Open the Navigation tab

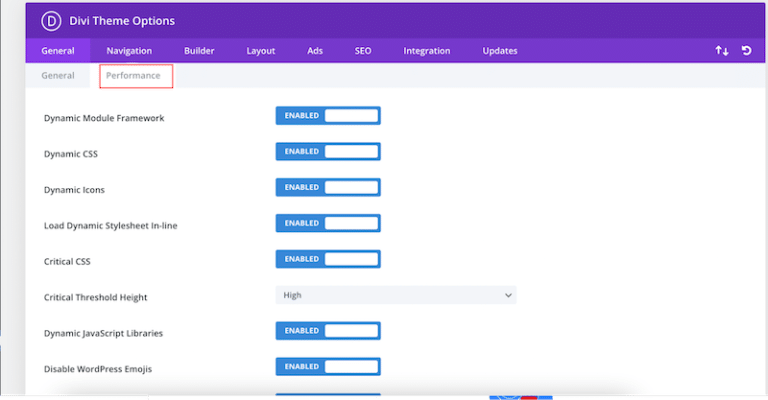tap(129, 51)
